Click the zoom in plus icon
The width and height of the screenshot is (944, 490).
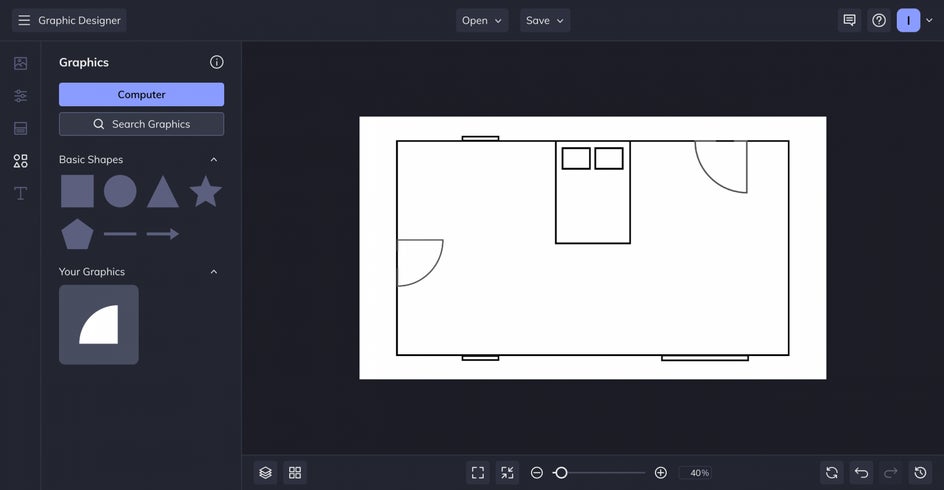click(660, 473)
